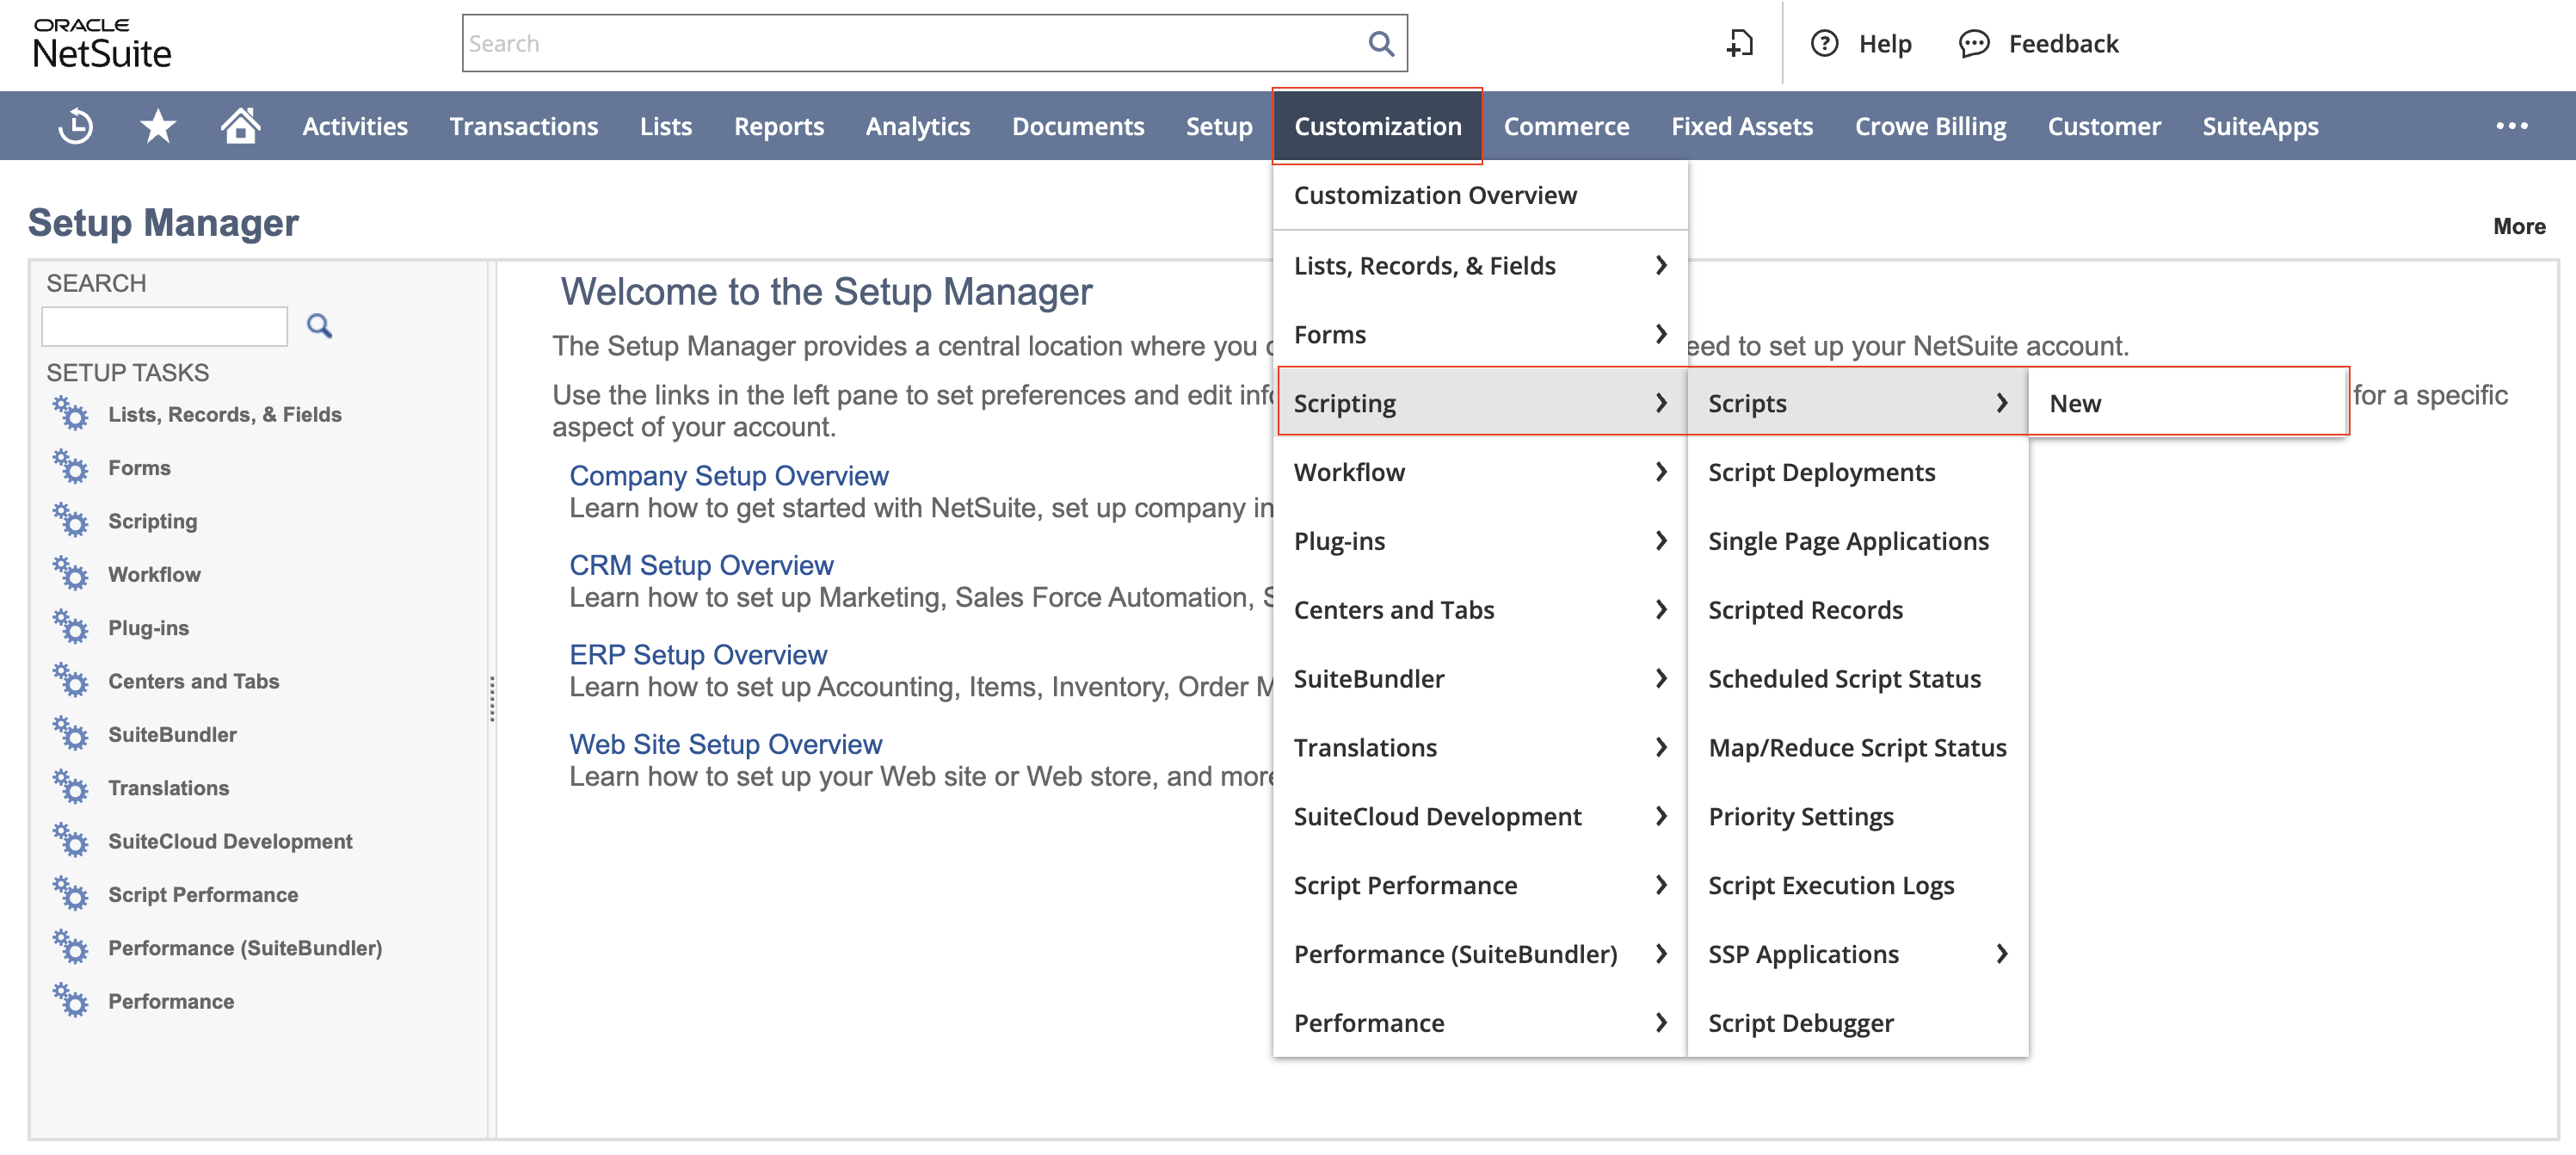Choose Script Deployments from Scripting submenu
2576x1155 pixels.
[x=1857, y=471]
